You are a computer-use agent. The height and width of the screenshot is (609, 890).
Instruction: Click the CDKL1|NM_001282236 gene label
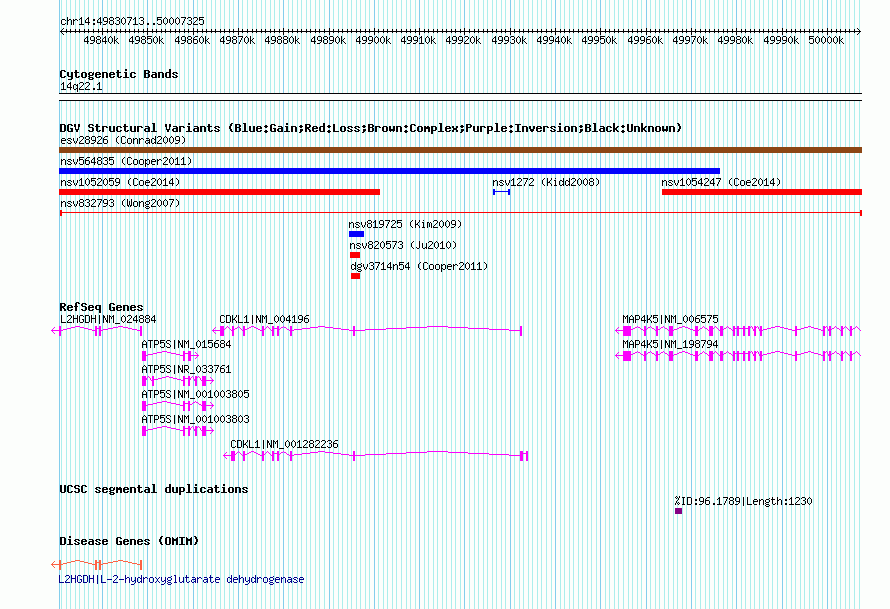tap(284, 444)
